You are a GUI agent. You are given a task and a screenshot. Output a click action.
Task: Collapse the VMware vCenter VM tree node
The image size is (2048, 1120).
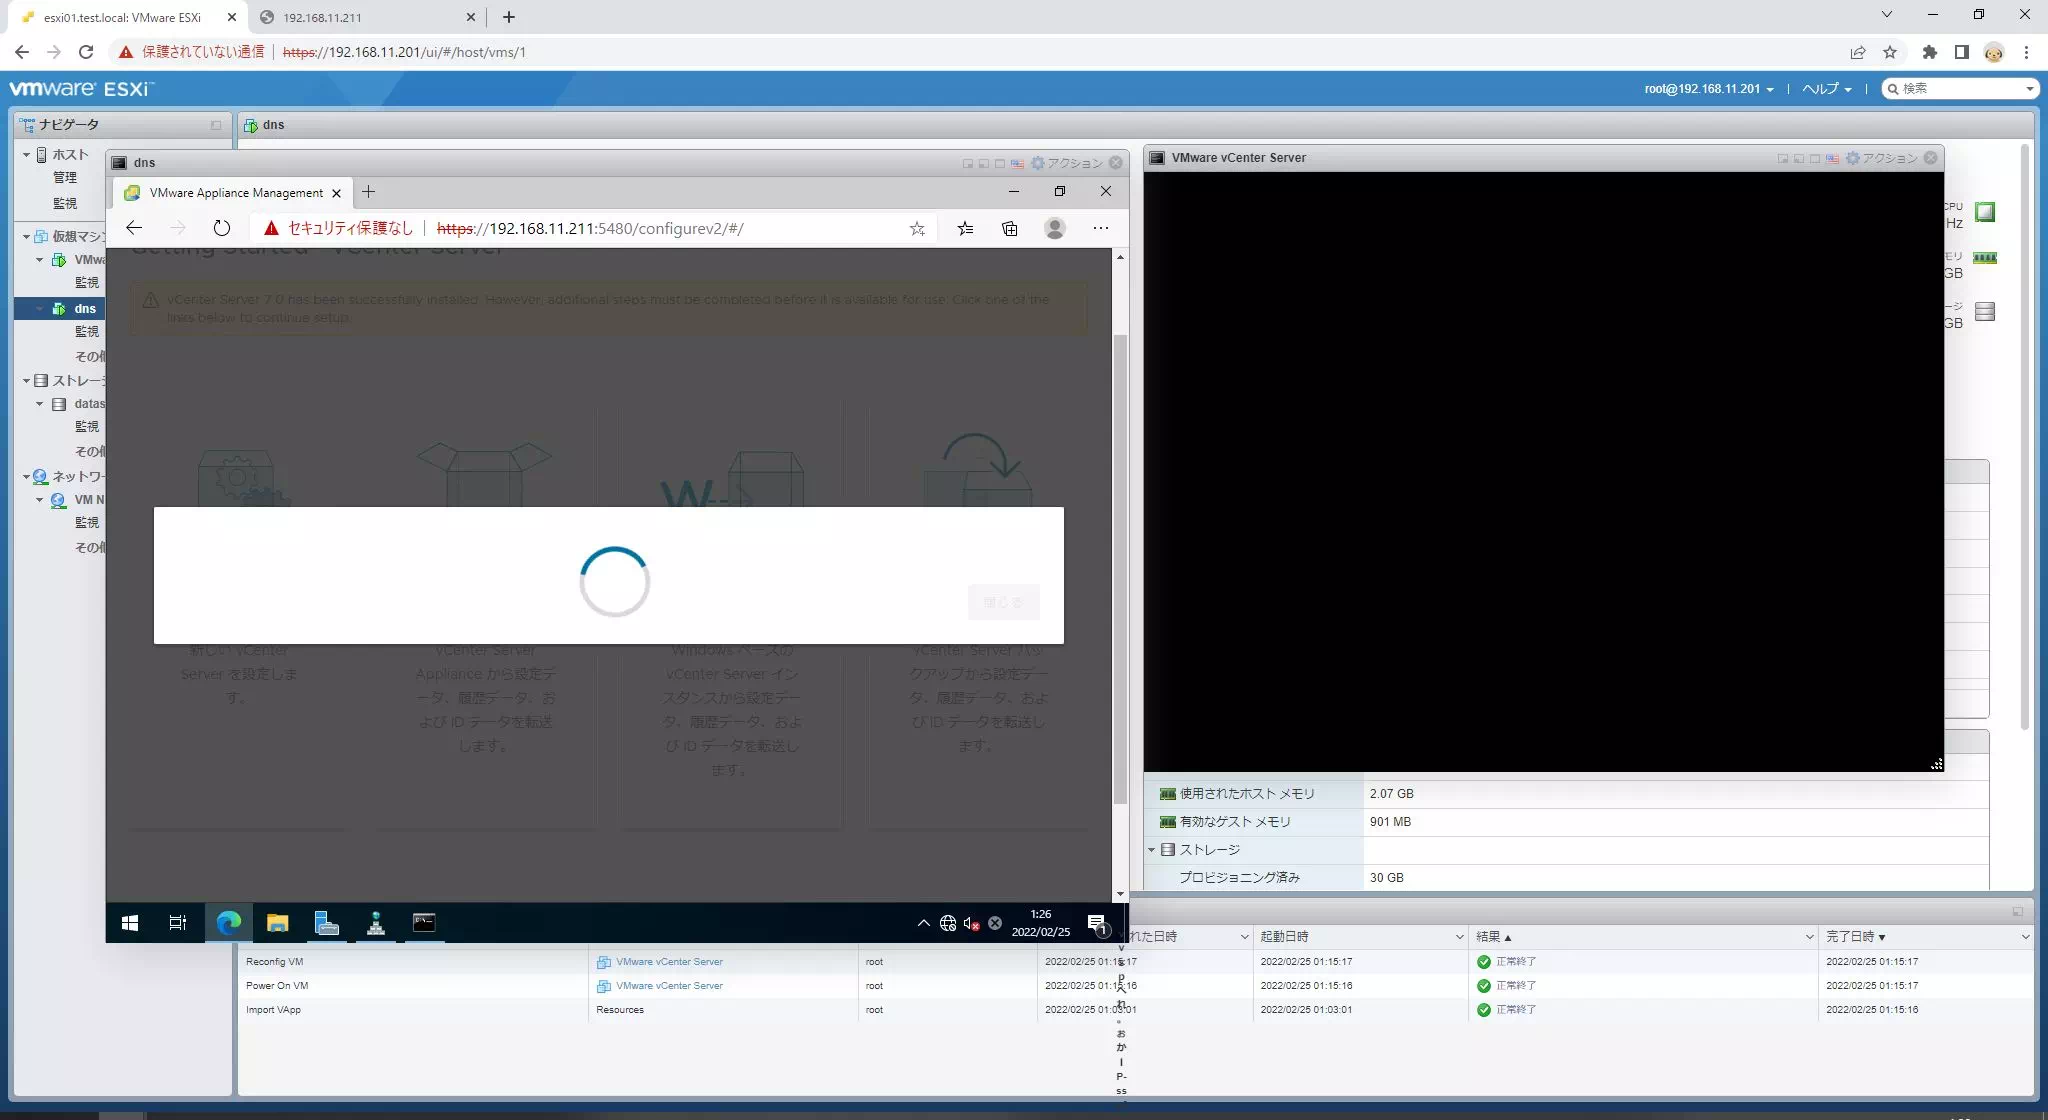coord(40,260)
